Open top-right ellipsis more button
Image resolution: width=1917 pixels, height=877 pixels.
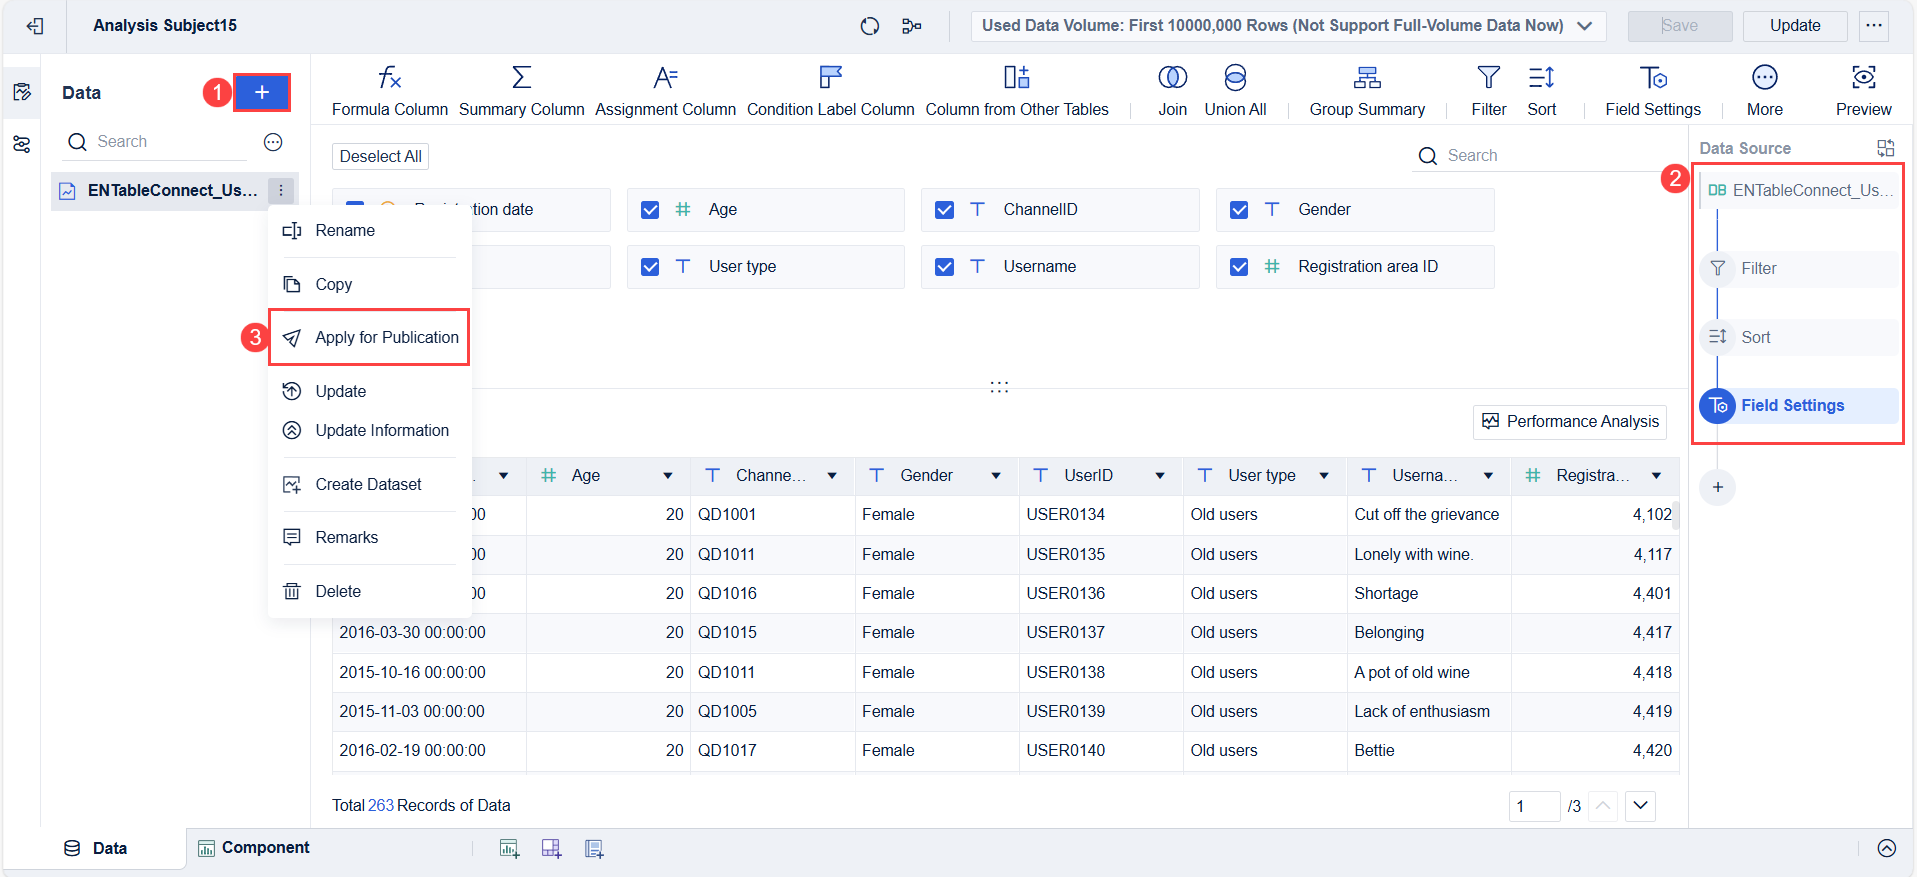tap(1873, 26)
